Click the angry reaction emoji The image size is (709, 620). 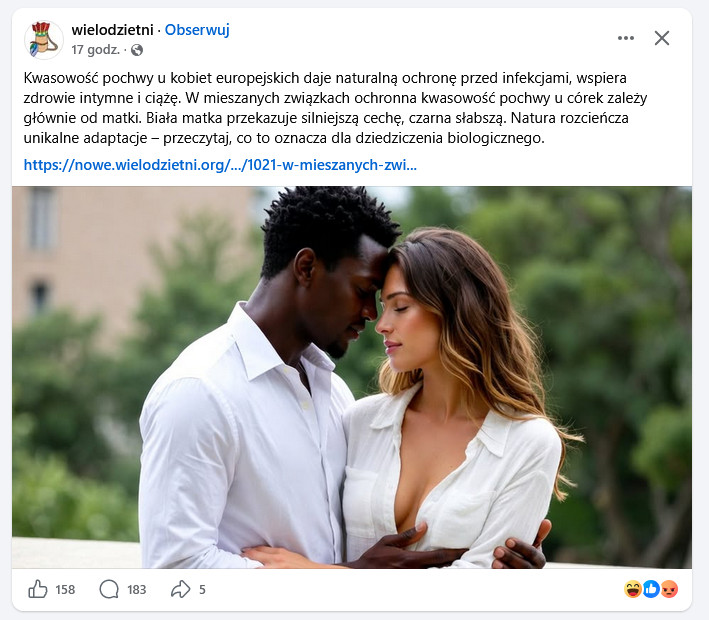(669, 589)
